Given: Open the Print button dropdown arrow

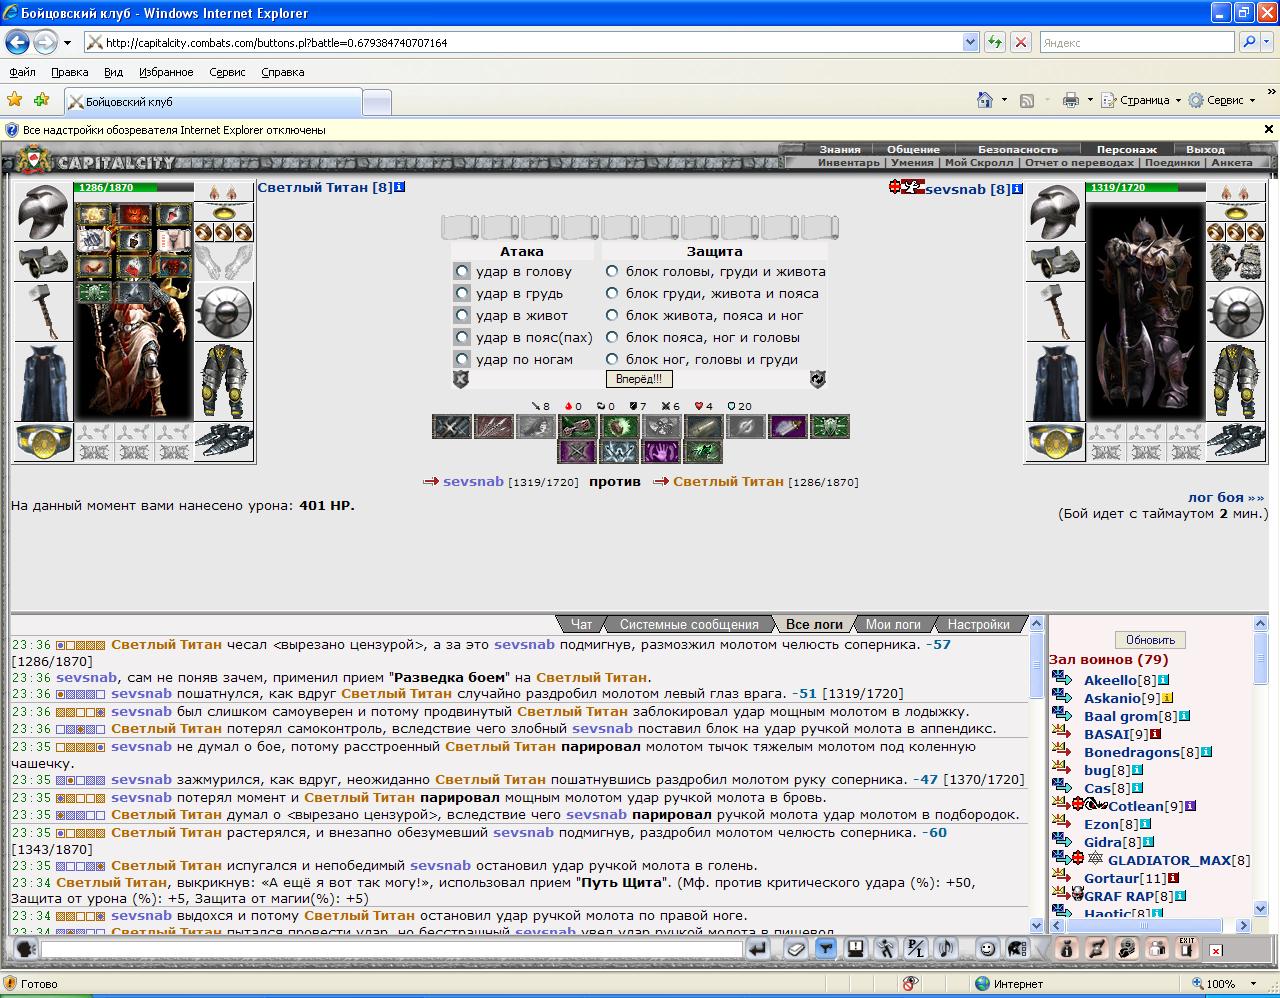Looking at the screenshot, I should [1090, 100].
